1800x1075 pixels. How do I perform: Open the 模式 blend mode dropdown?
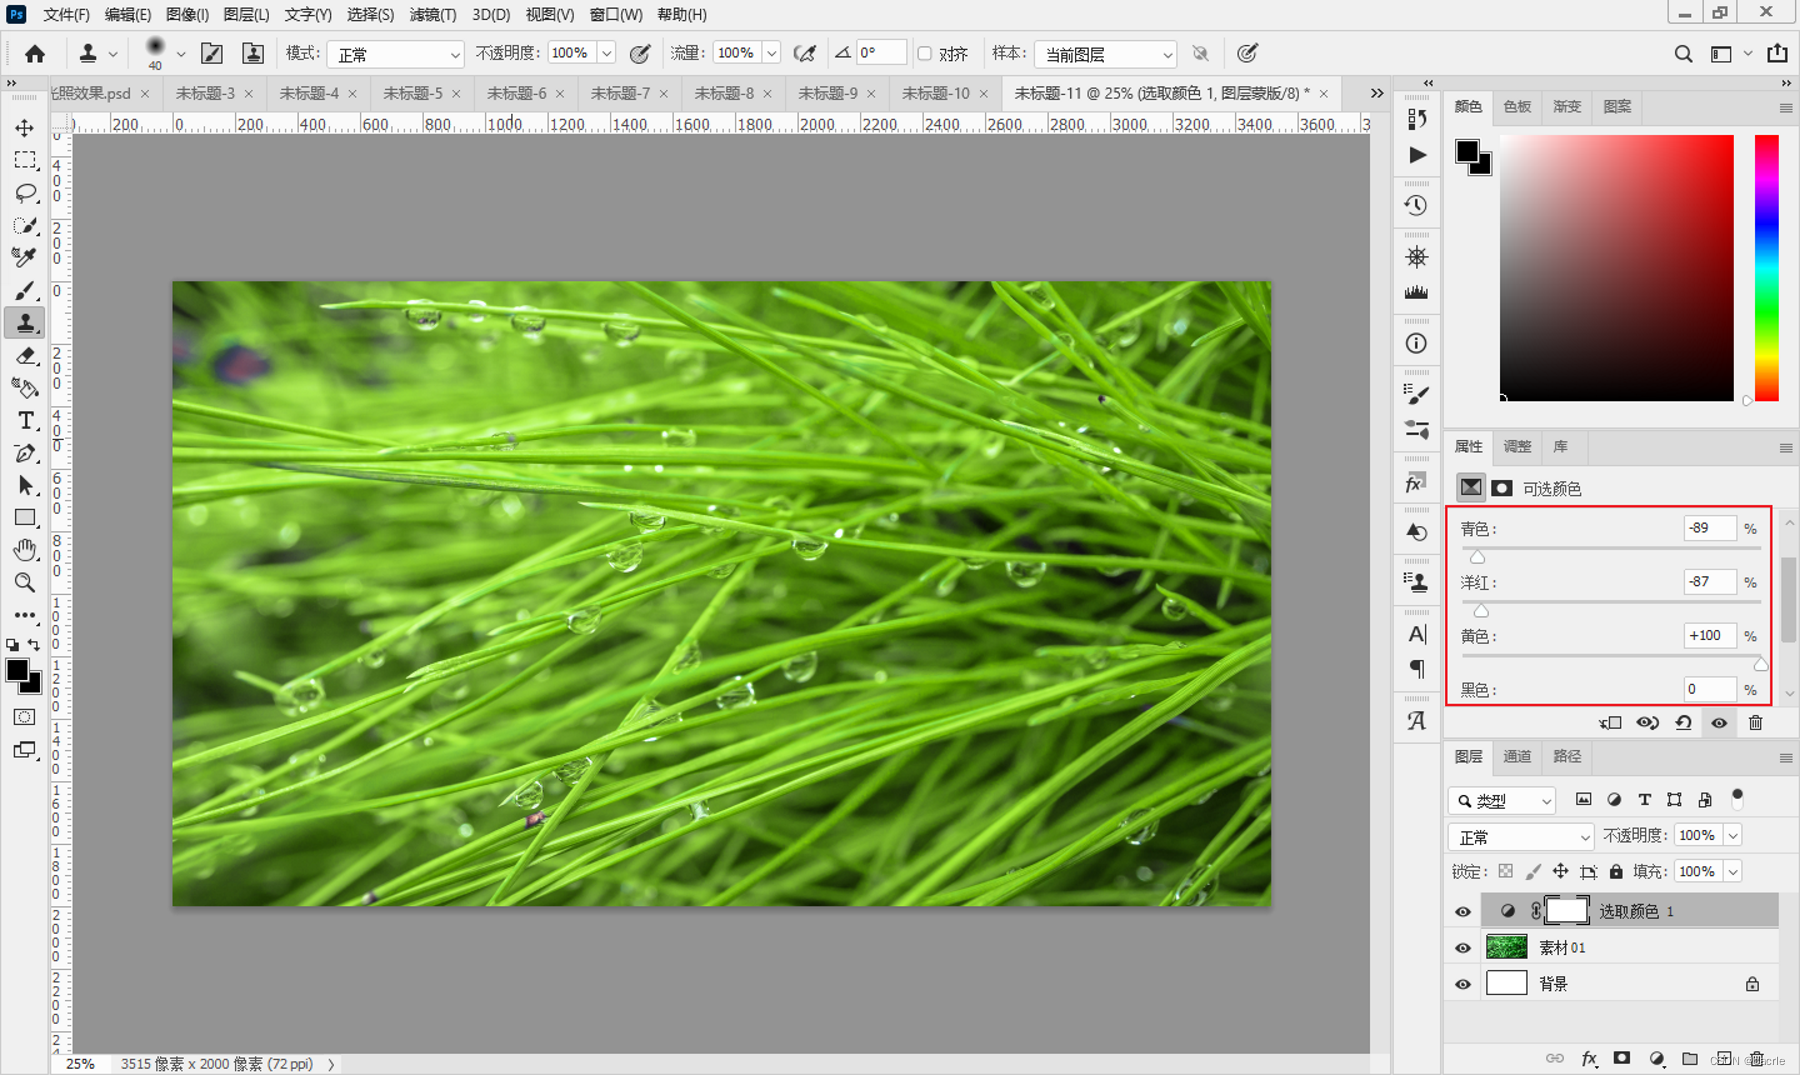click(397, 54)
